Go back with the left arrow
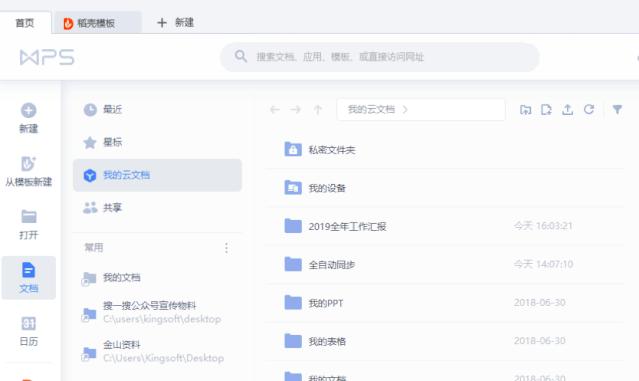Screen dimensions: 639x381 [275, 110]
